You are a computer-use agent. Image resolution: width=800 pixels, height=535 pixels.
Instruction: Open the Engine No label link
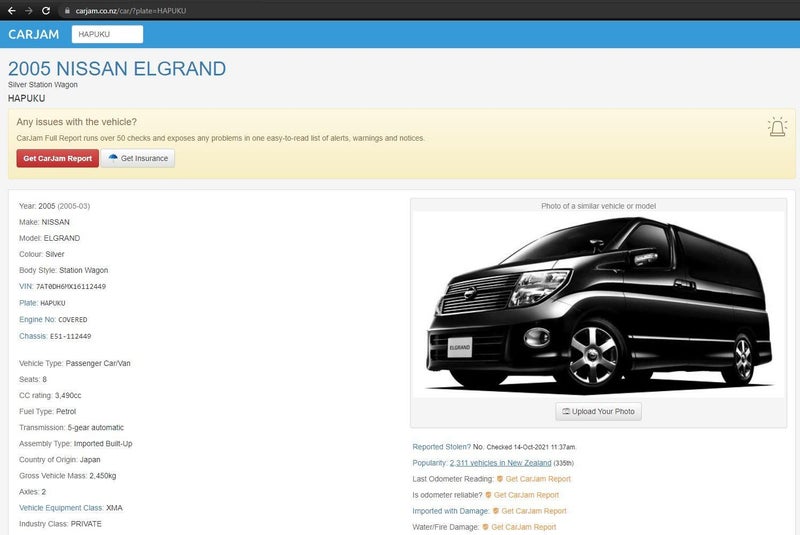pos(37,319)
